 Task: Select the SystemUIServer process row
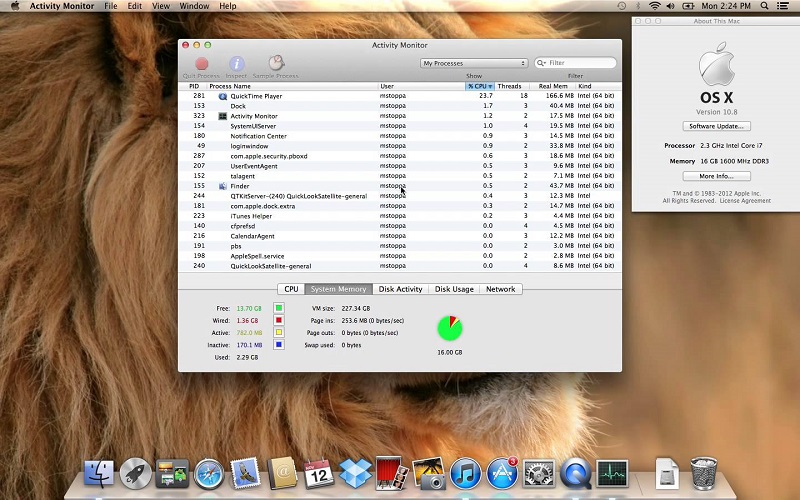pyautogui.click(x=399, y=126)
